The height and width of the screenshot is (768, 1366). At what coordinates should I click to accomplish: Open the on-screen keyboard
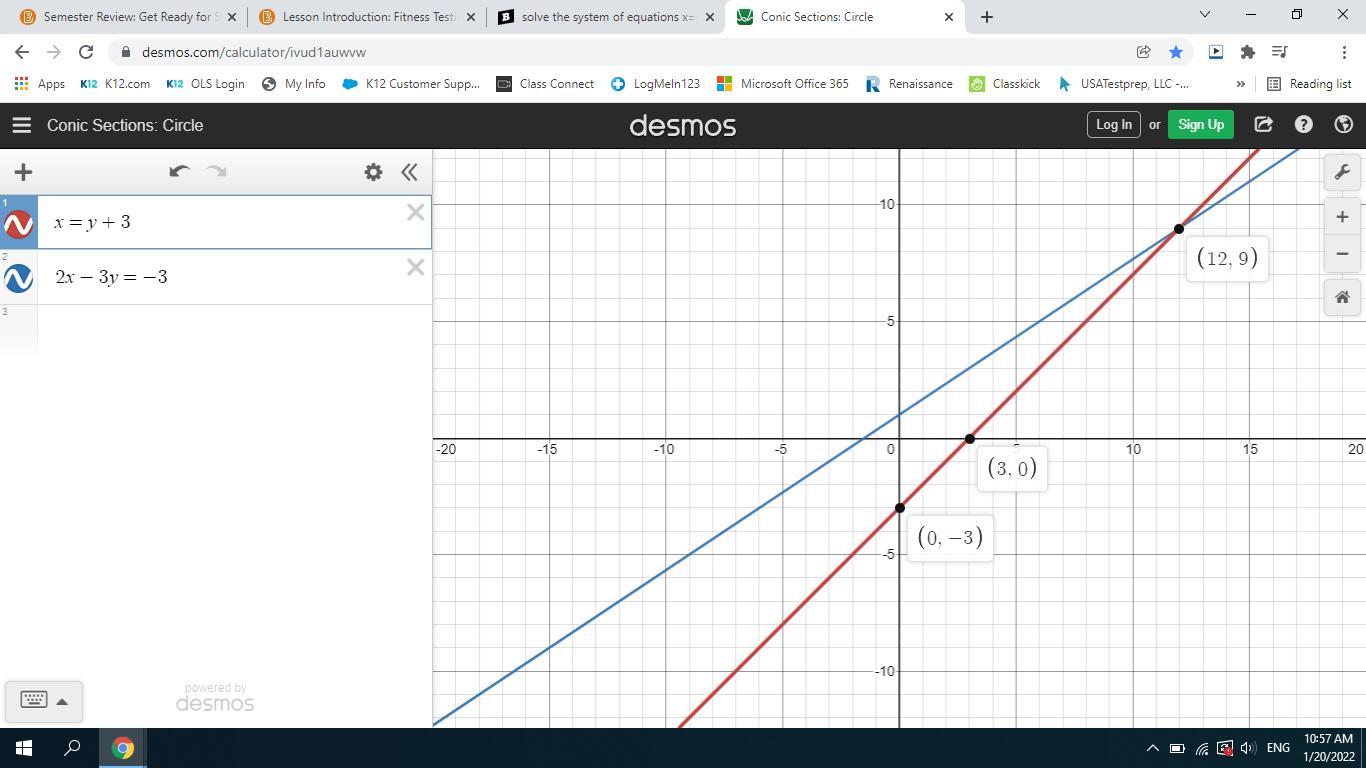[34, 700]
